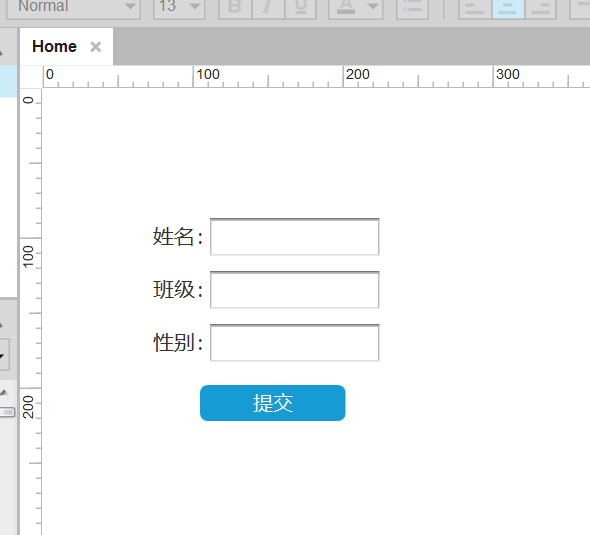Apply the font color A button
Viewport: 590px width, 535px height.
346,8
